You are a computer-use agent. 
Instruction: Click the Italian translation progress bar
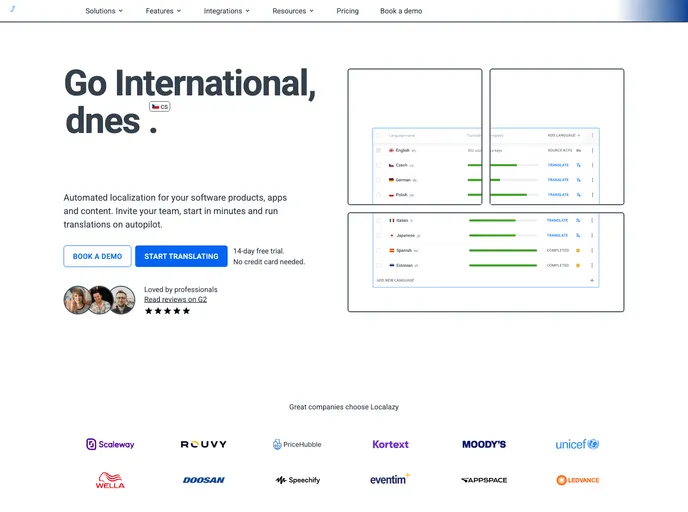505,220
